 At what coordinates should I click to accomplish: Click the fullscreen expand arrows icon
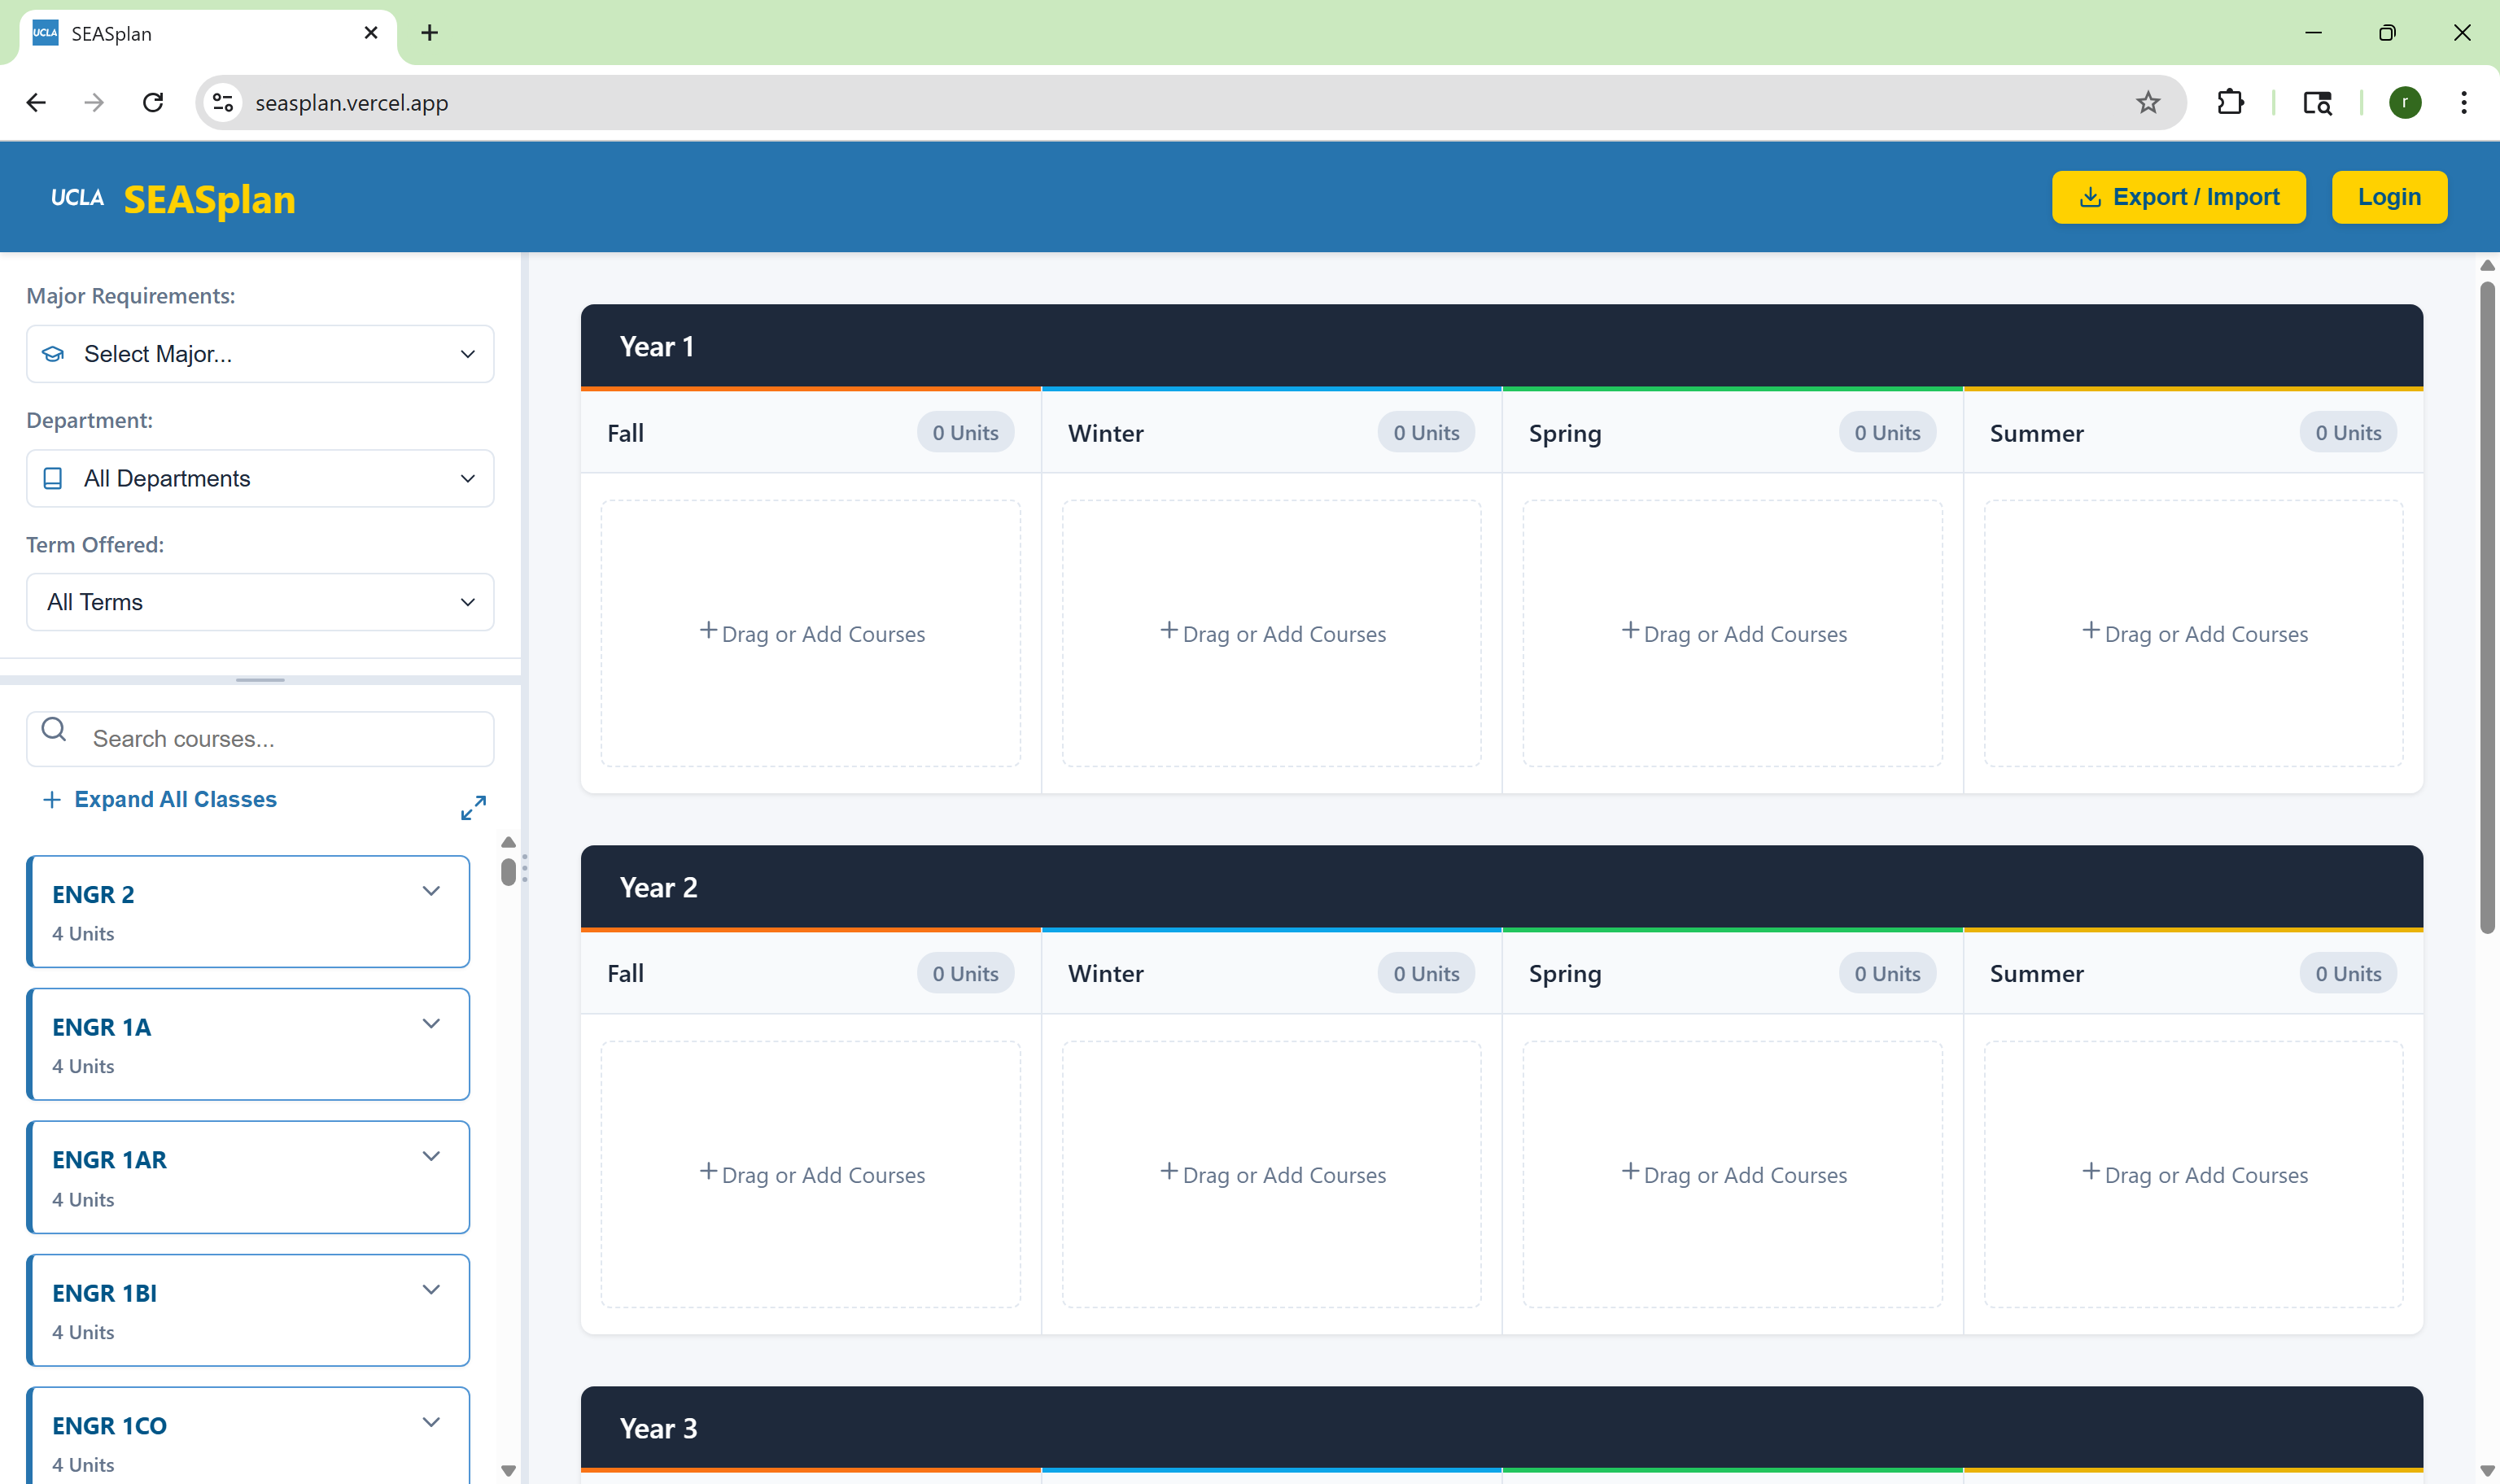coord(473,807)
